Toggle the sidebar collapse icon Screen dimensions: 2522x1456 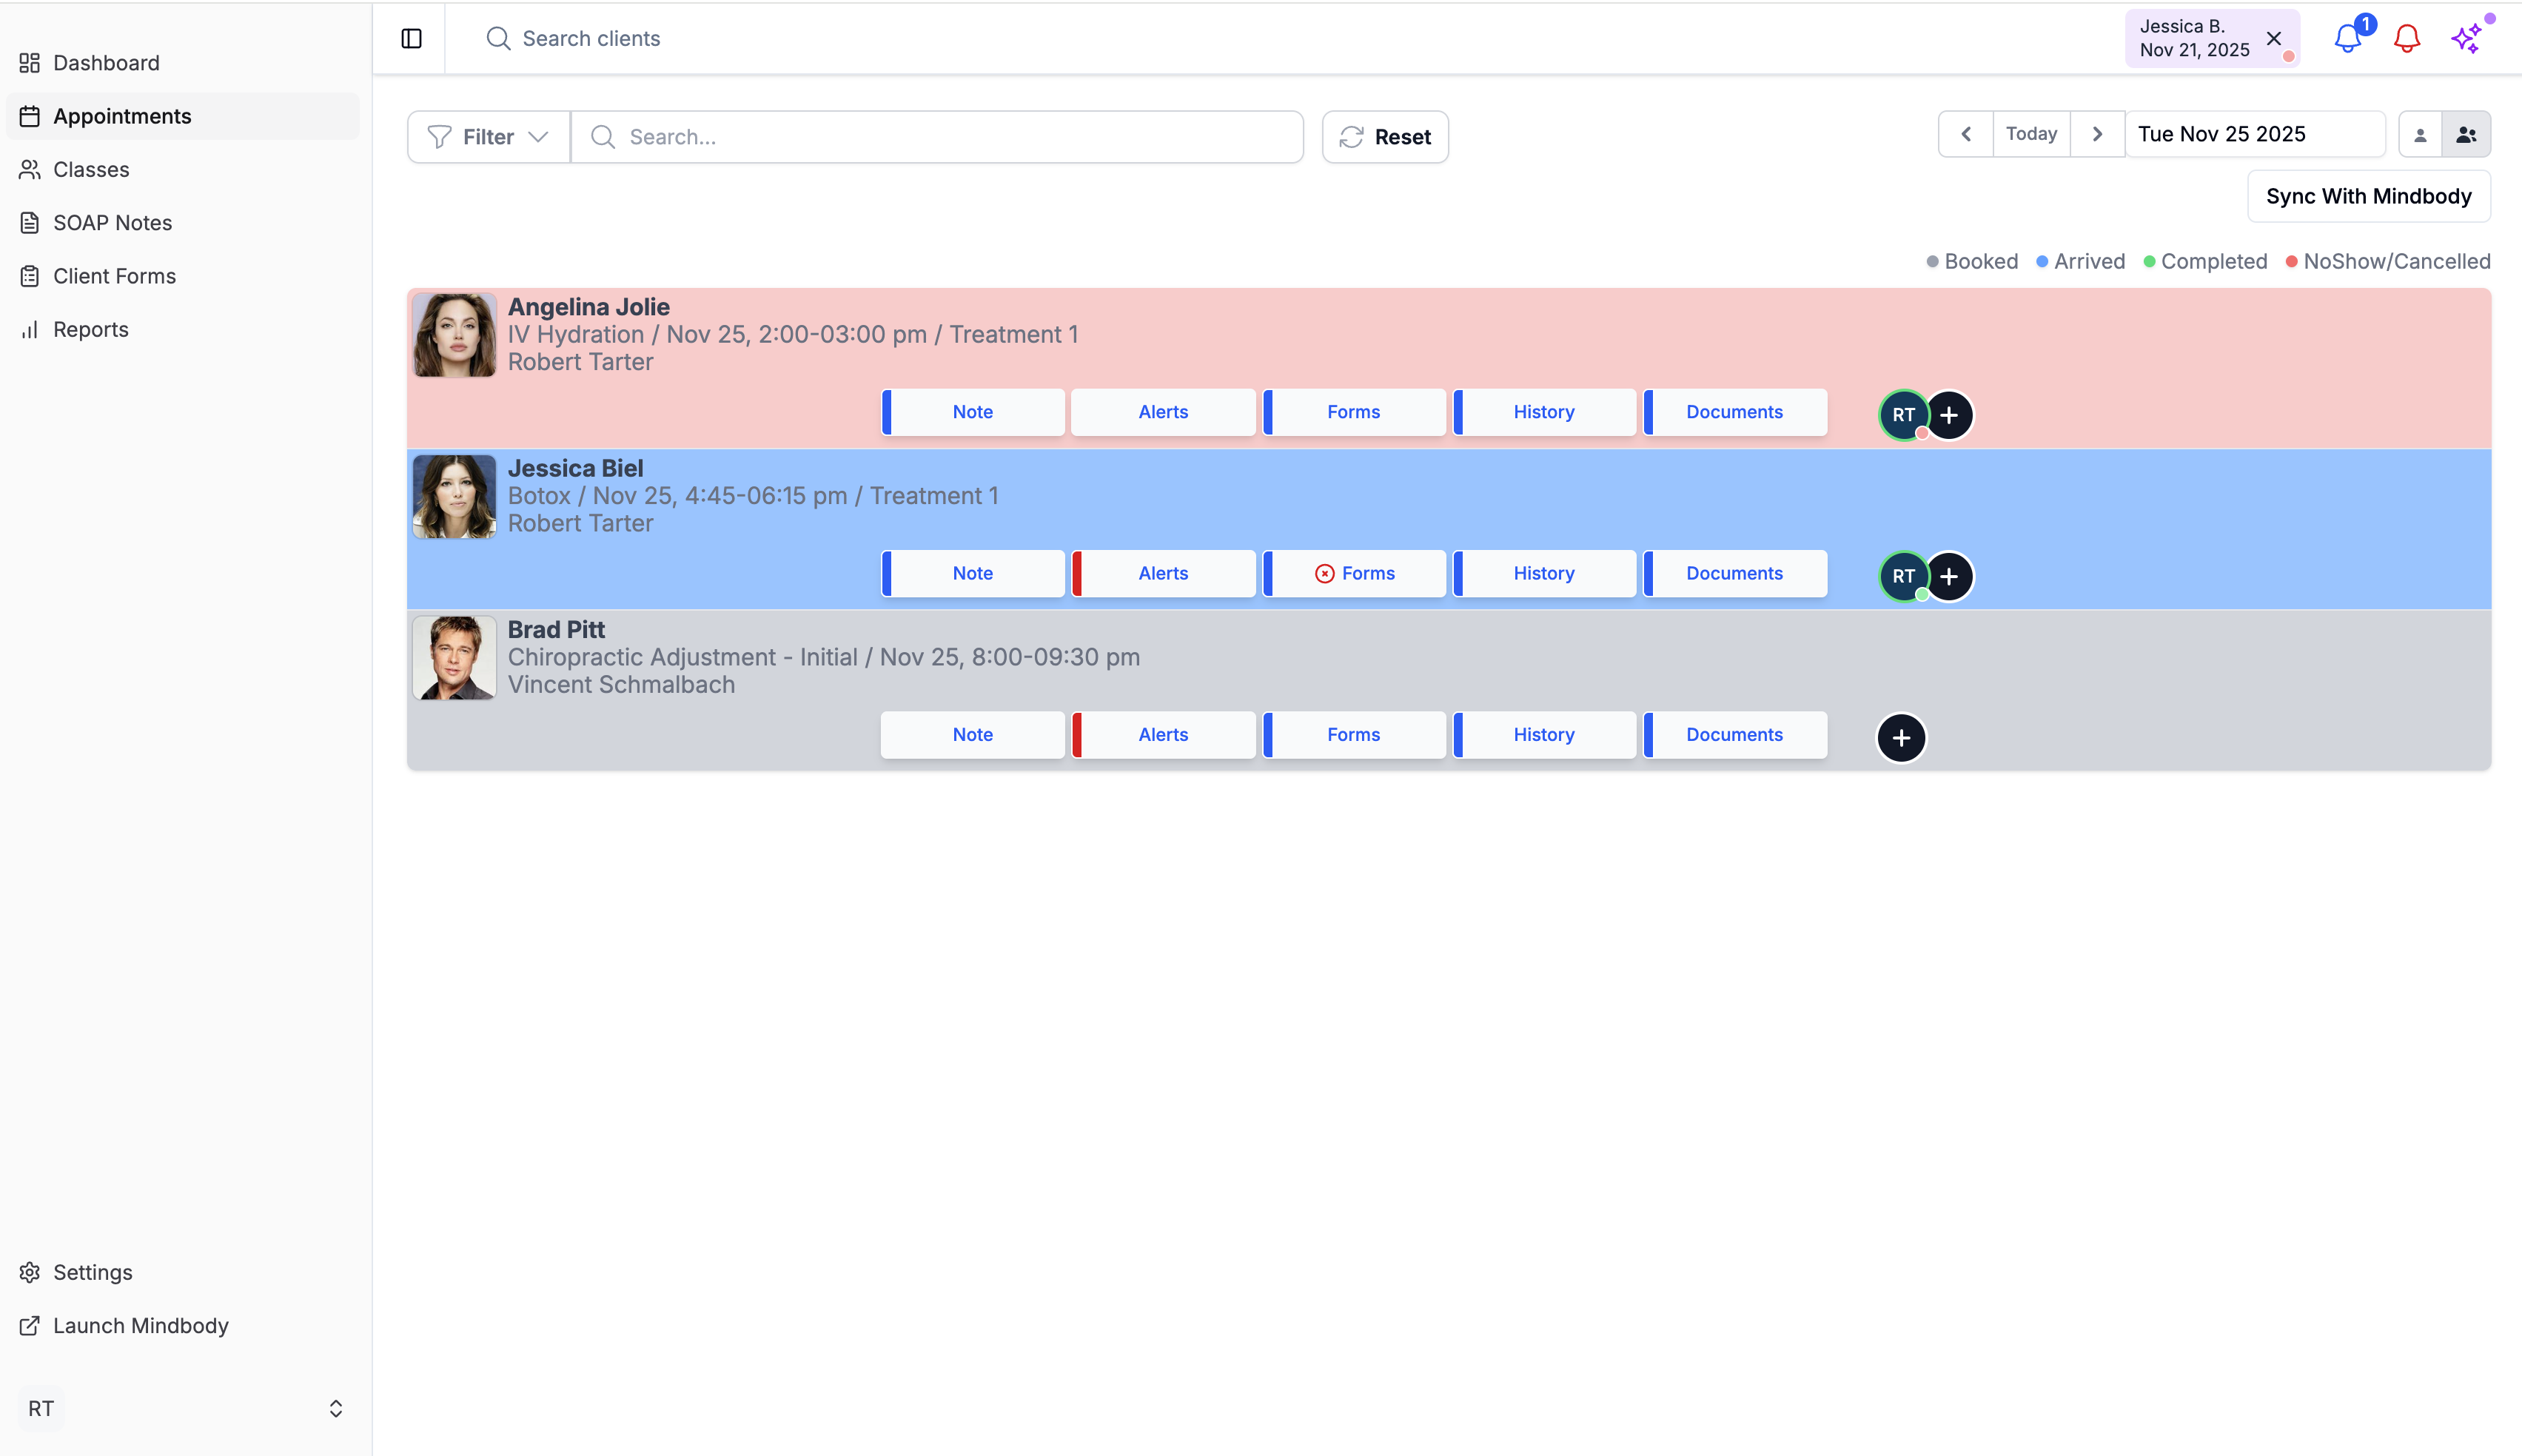coord(411,38)
